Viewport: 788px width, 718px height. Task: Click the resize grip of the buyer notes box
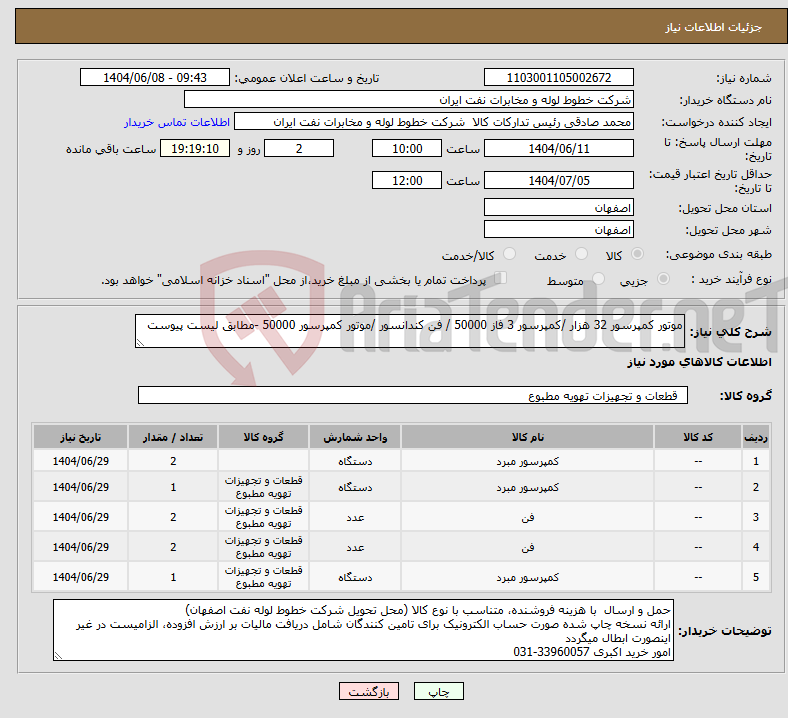coord(58,656)
